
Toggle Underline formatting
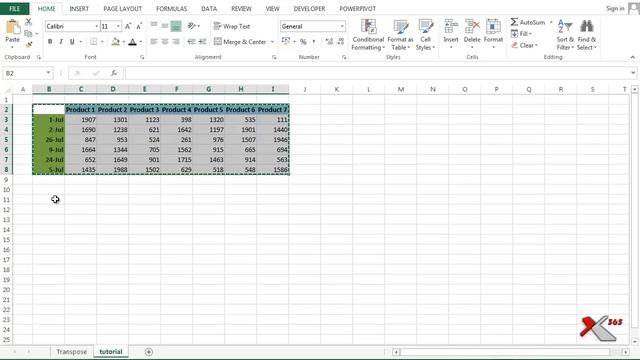[72, 42]
